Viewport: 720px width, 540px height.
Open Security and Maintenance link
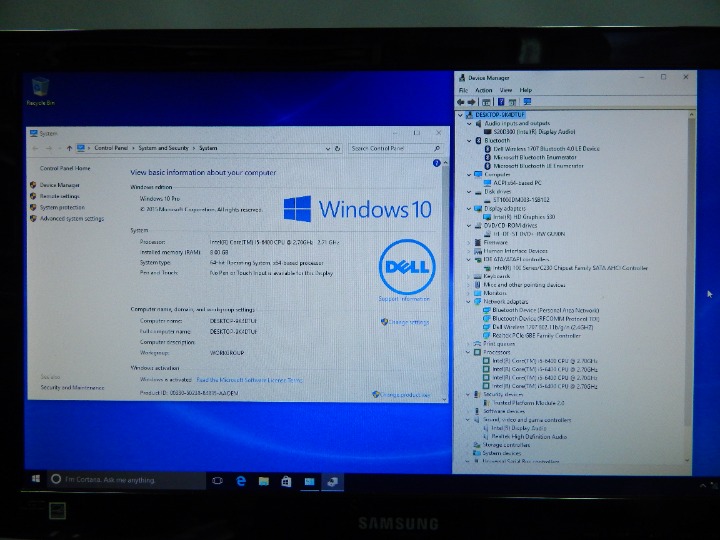click(72, 388)
